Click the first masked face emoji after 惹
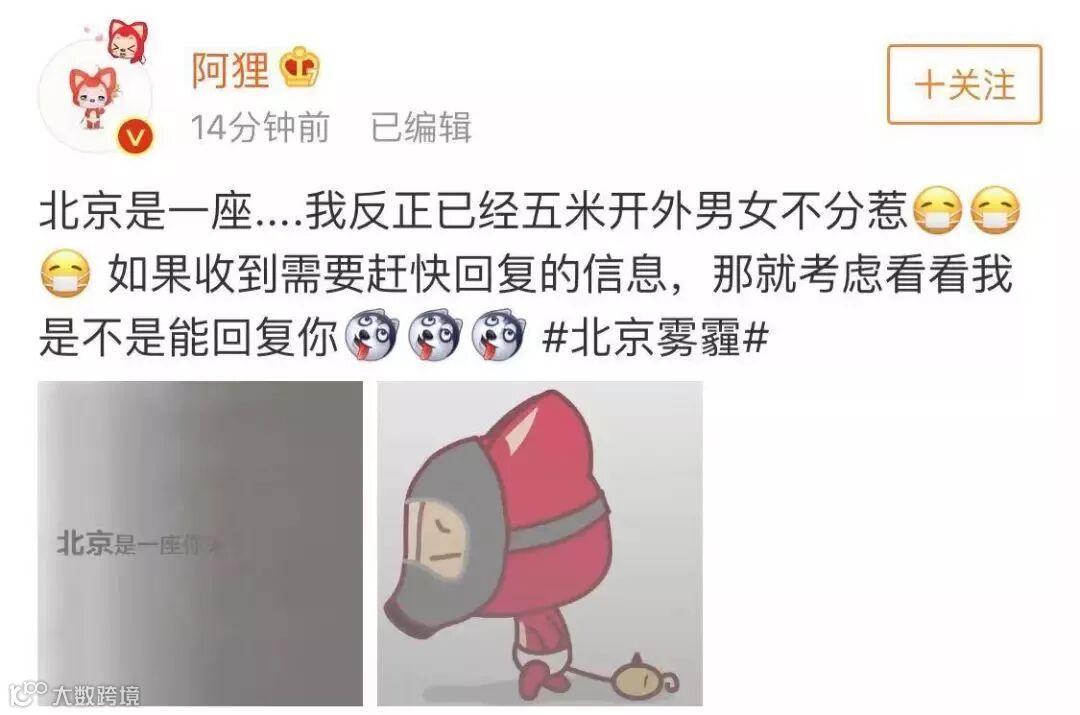This screenshot has height=715, width=1080. coord(937,211)
